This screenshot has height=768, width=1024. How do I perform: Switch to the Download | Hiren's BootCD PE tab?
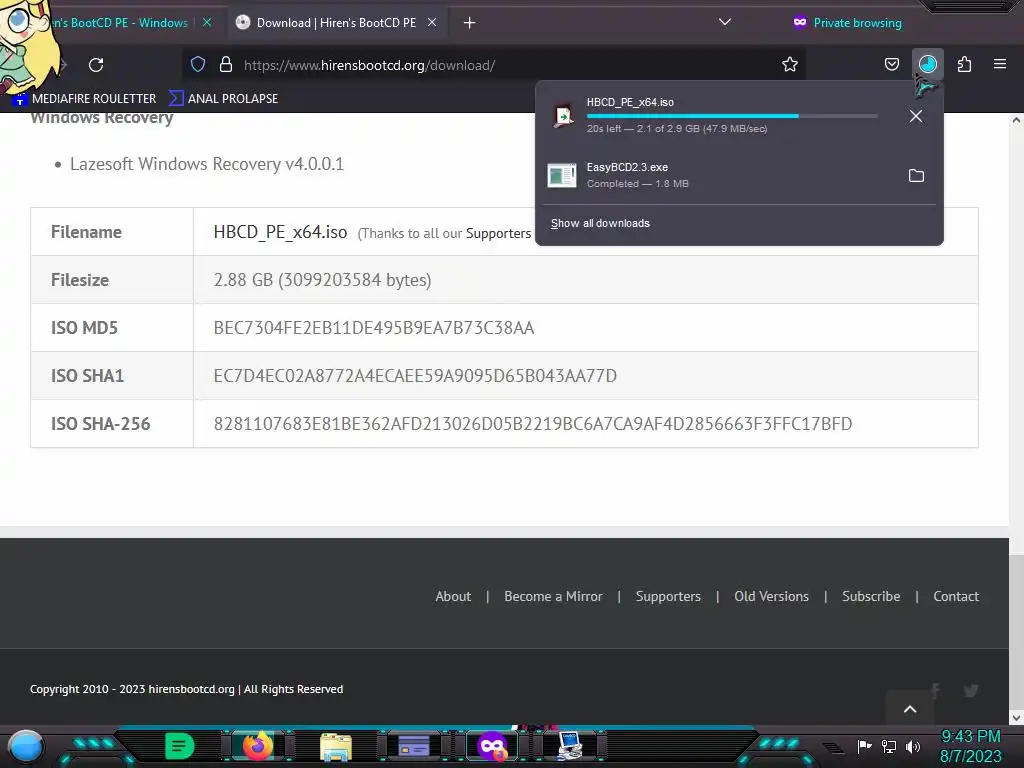336,23
